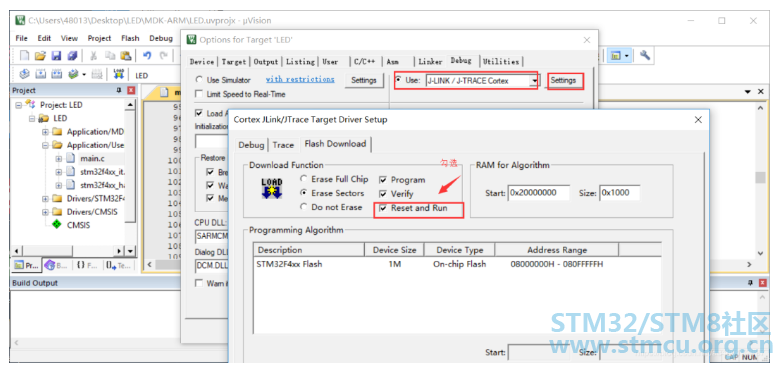
Task: Expand the main.c file node
Action: [x=58, y=159]
